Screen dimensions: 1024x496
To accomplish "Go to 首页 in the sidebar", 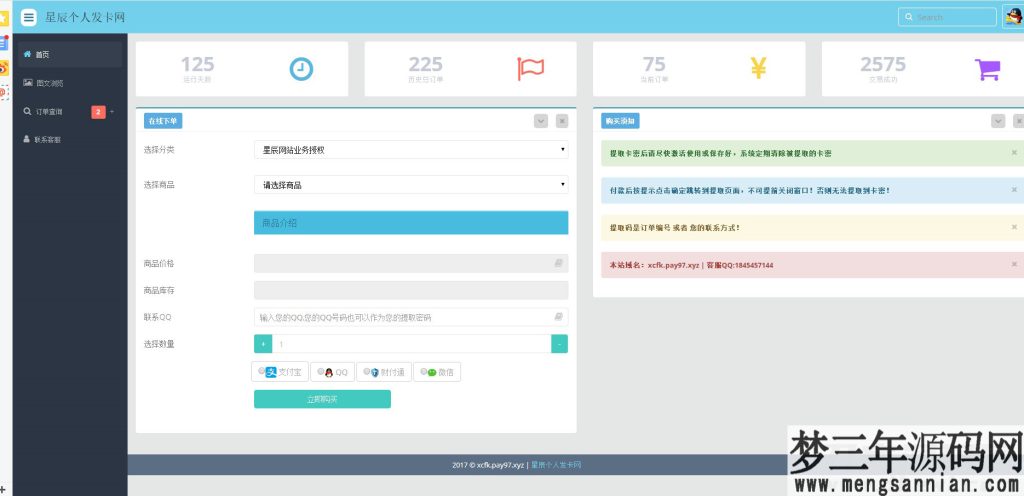I will [x=42, y=54].
